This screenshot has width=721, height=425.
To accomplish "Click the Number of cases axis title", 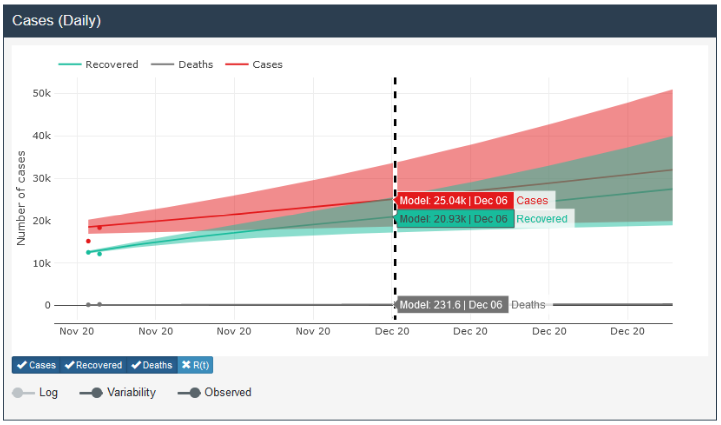I will tap(21, 198).
